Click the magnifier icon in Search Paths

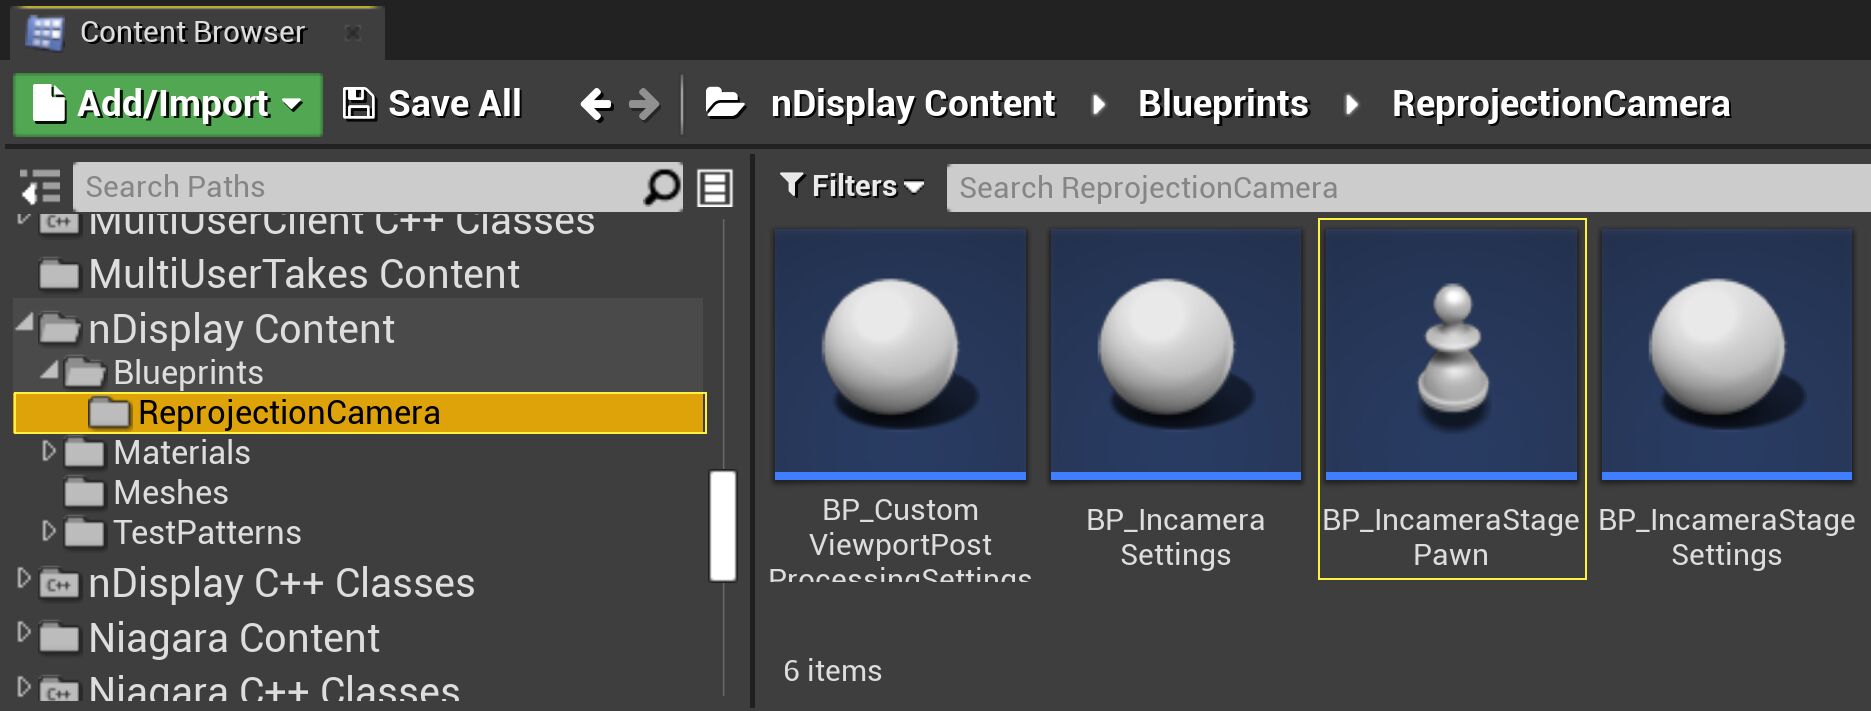(661, 187)
